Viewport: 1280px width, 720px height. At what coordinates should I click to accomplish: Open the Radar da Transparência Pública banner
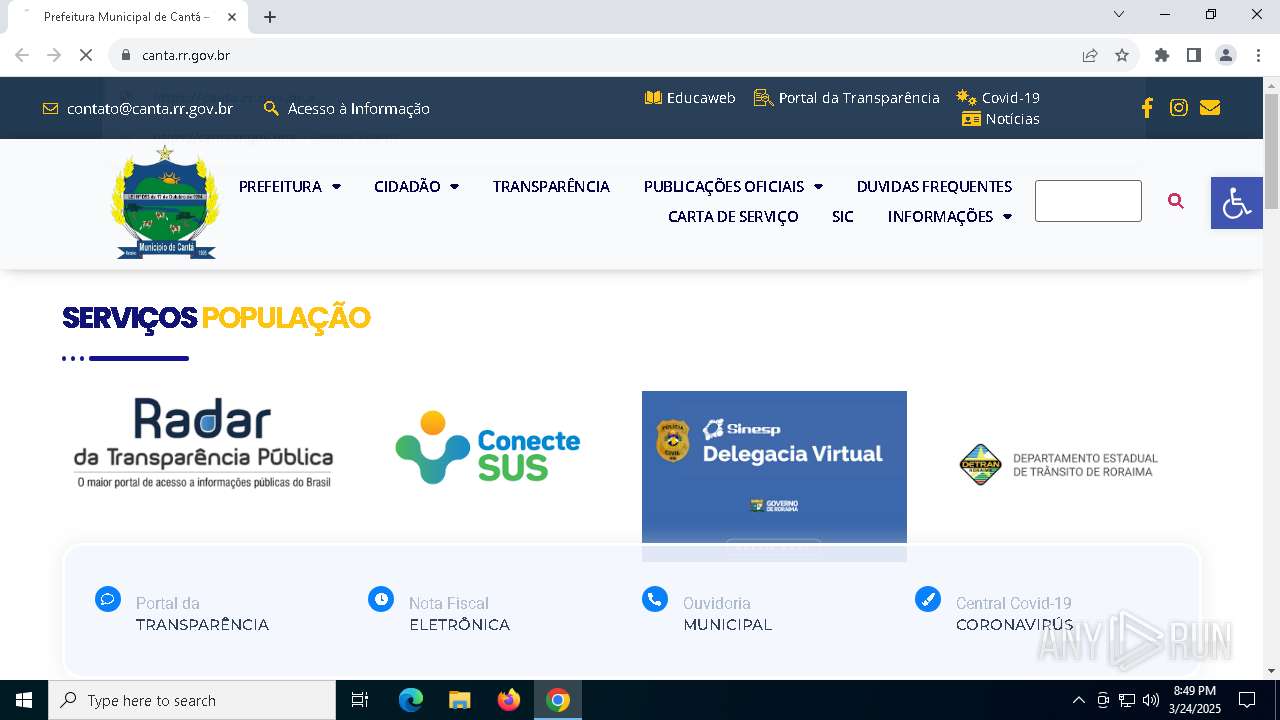click(x=203, y=445)
